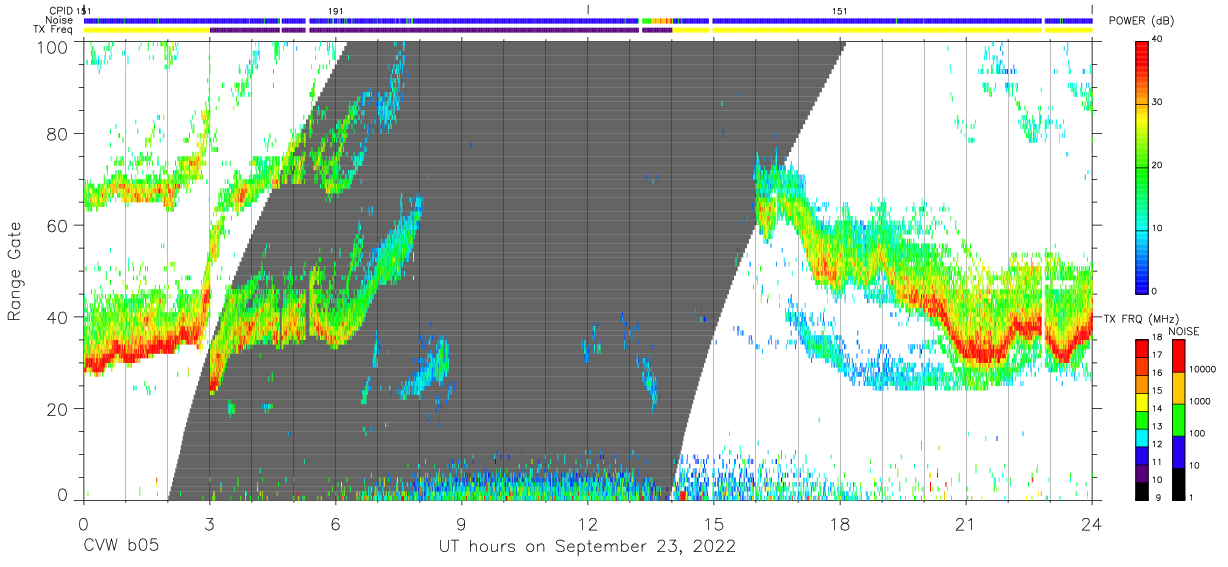The height and width of the screenshot is (567, 1228).
Task: Click 'UT hours on September 23, 2022' axis title
Action: click(587, 547)
